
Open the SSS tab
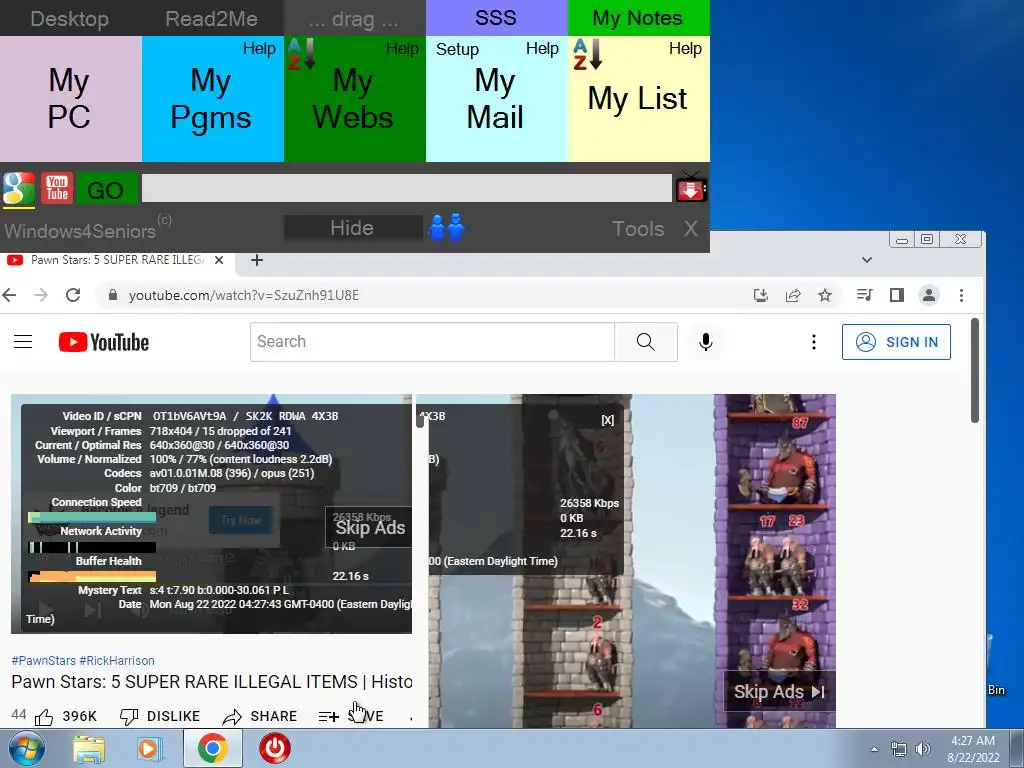[x=496, y=18]
